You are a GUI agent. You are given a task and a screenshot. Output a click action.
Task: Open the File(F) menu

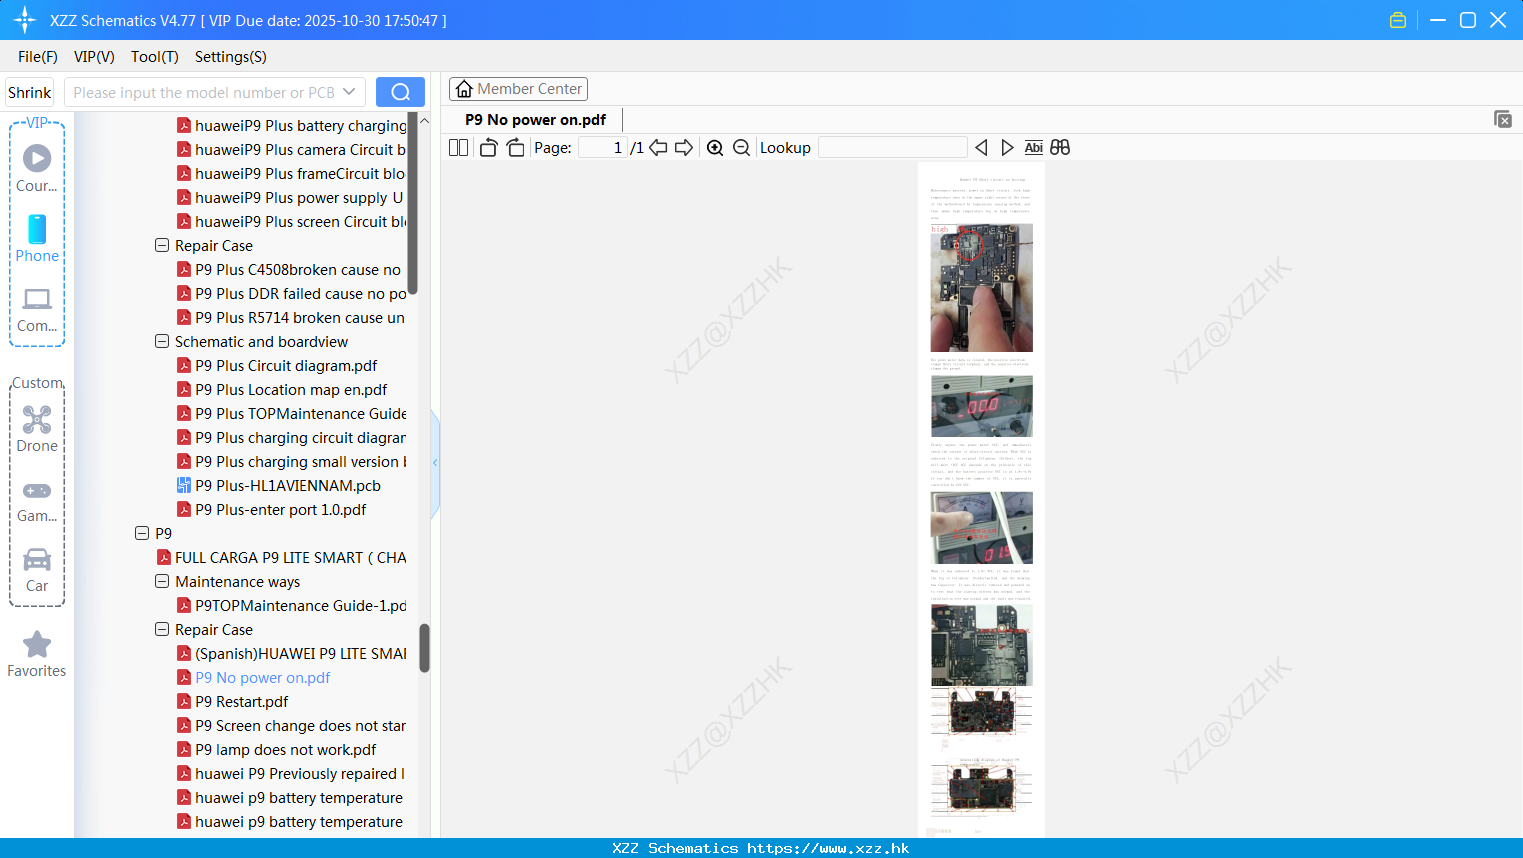pos(38,57)
